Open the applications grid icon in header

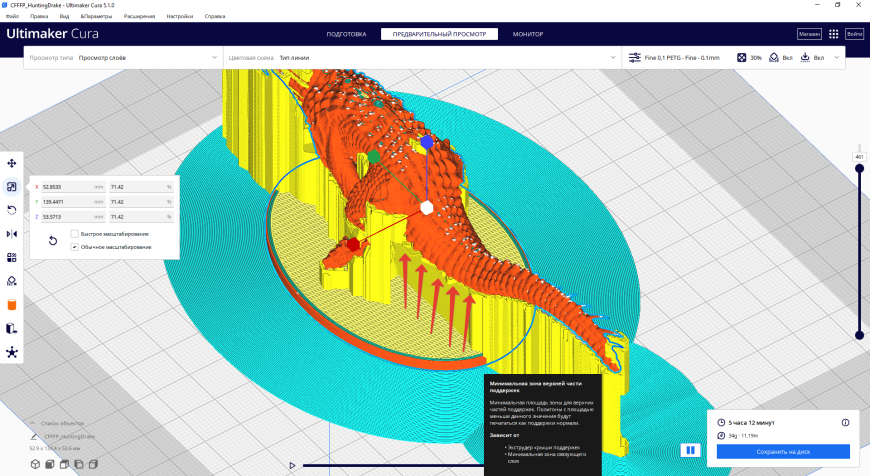coord(833,34)
